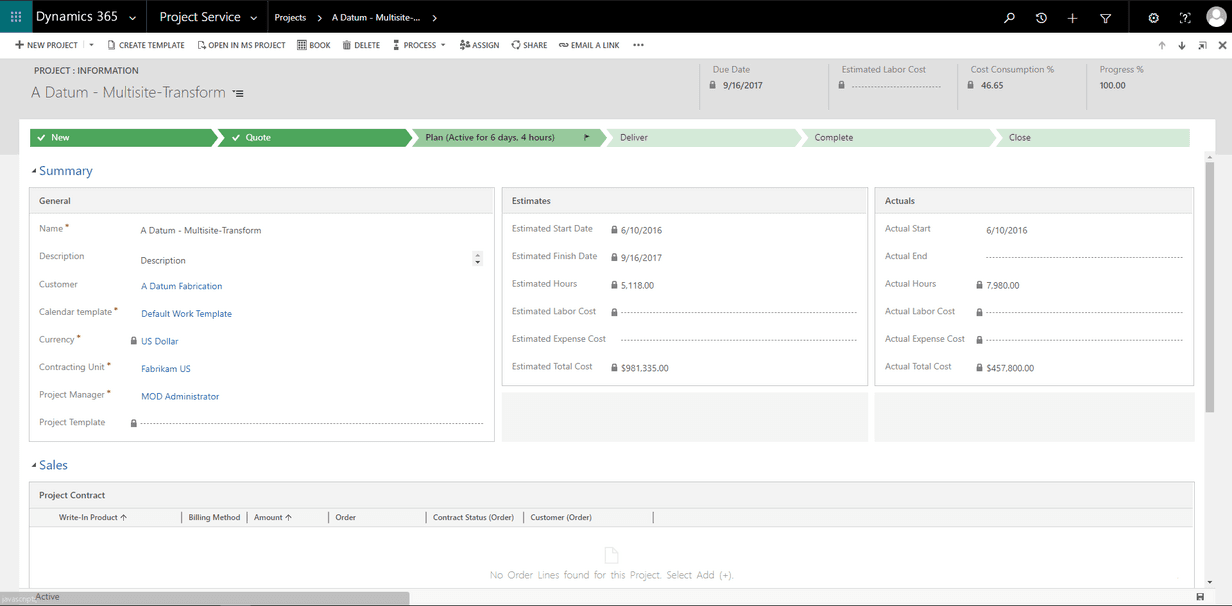Open the user profile avatar
The image size is (1232, 606).
[x=1215, y=17]
